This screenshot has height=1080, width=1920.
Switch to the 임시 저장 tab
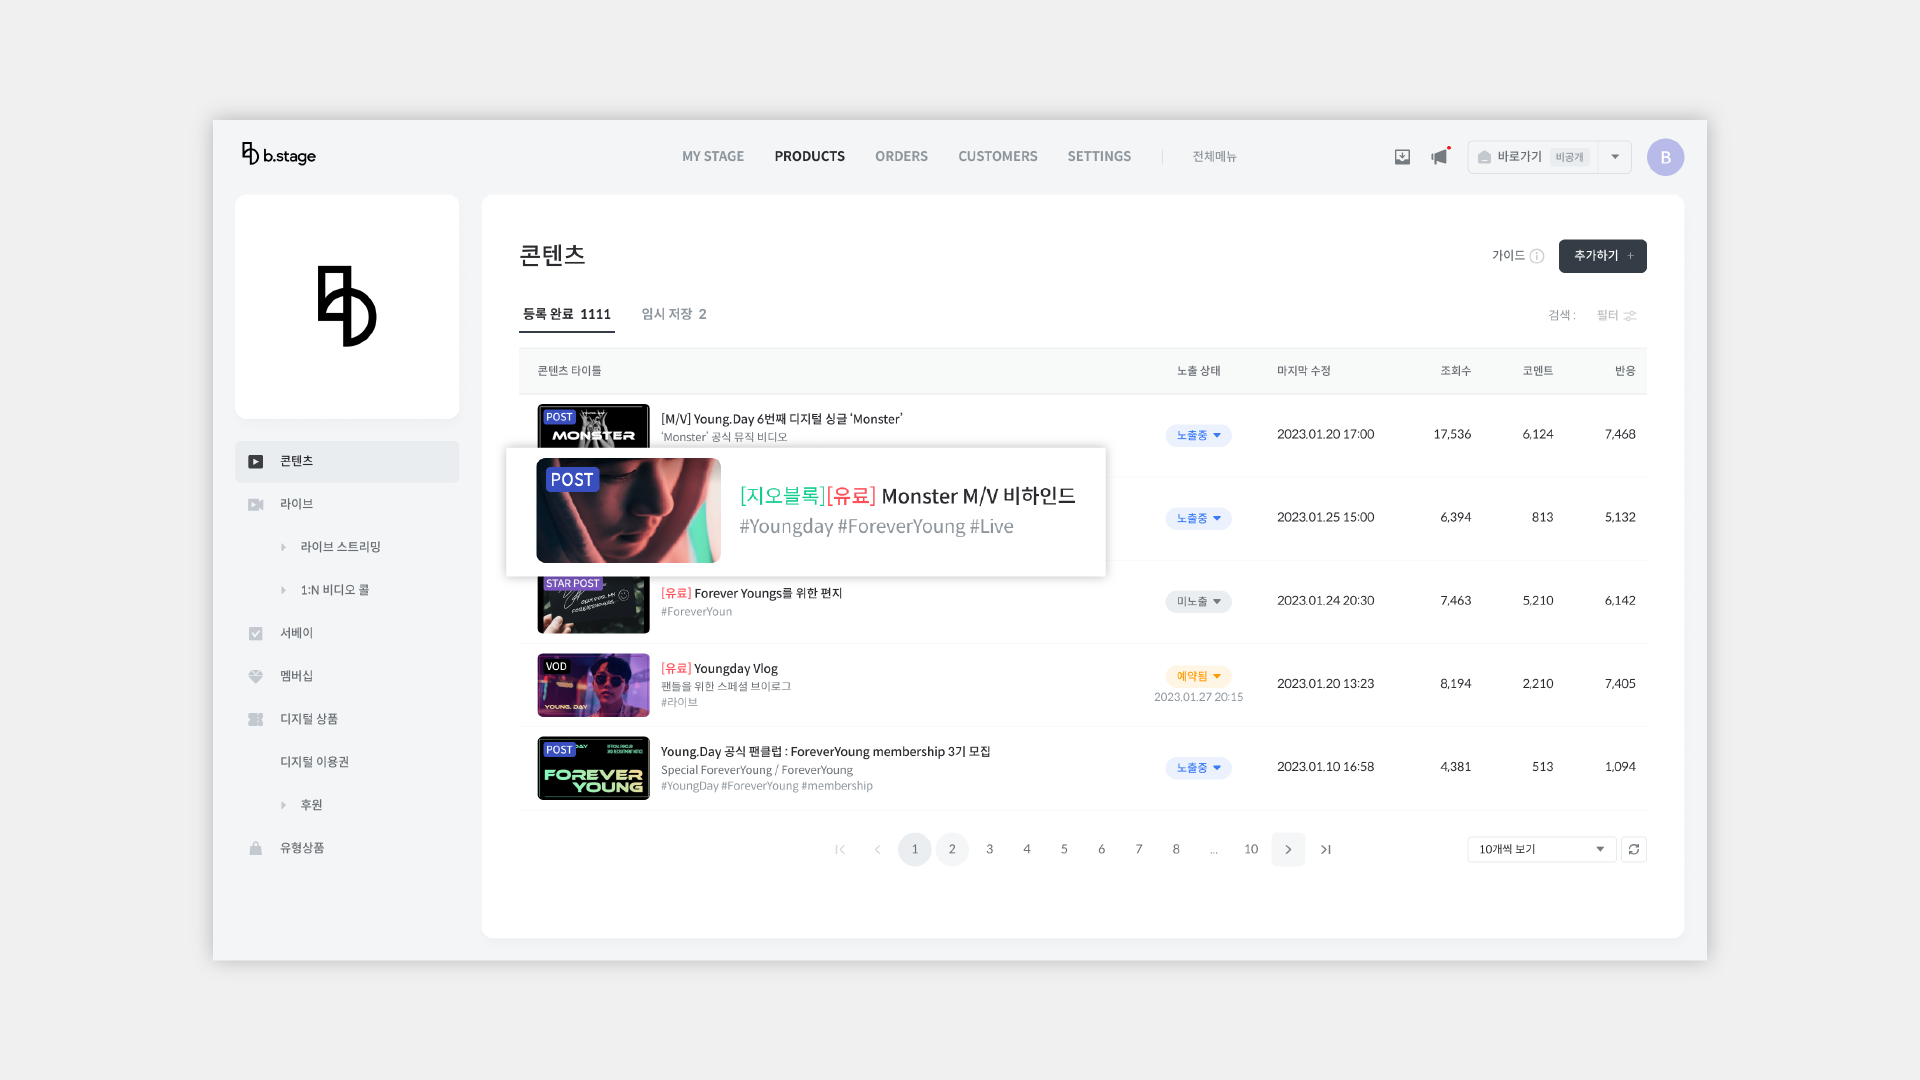674,314
